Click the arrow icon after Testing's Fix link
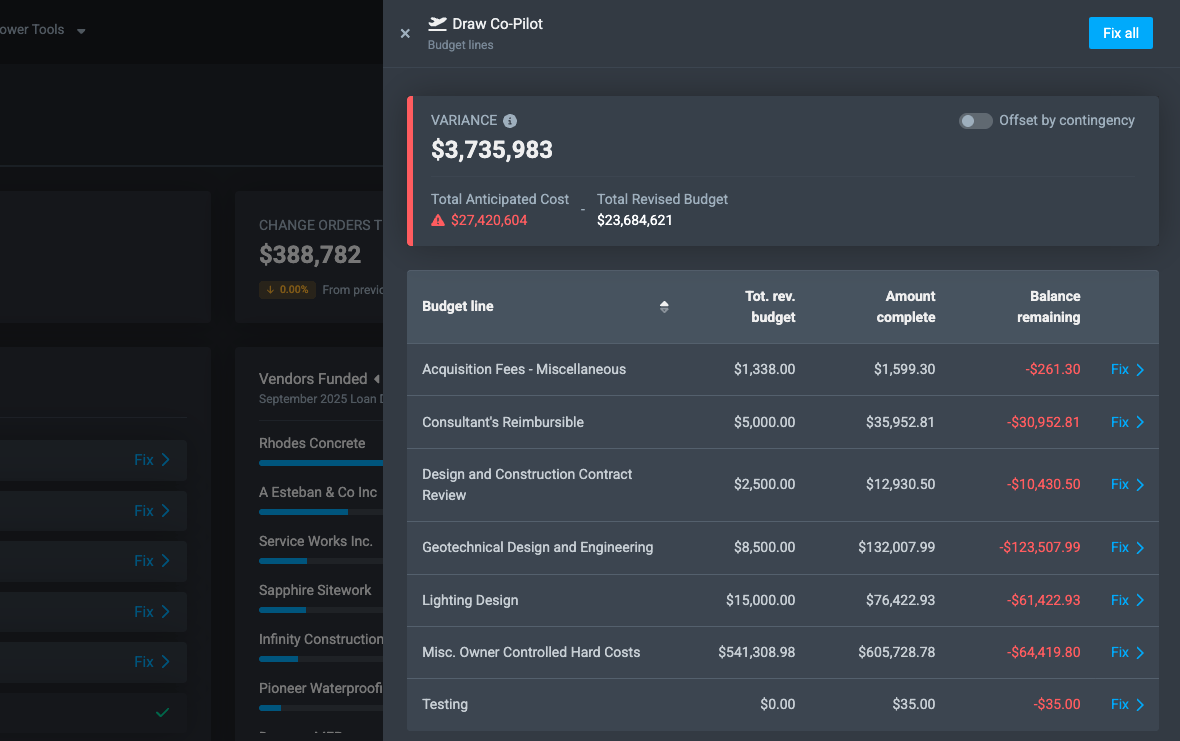Image resolution: width=1180 pixels, height=741 pixels. tap(1141, 704)
